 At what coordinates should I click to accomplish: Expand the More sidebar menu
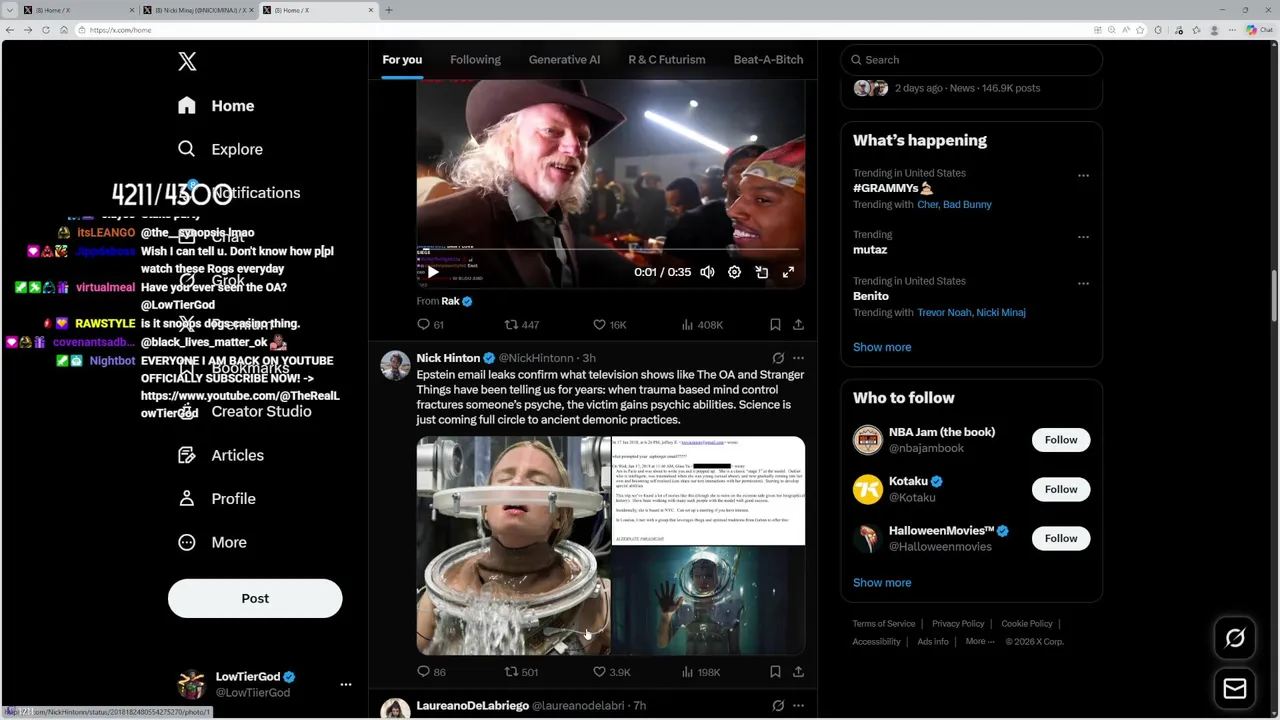(x=212, y=542)
